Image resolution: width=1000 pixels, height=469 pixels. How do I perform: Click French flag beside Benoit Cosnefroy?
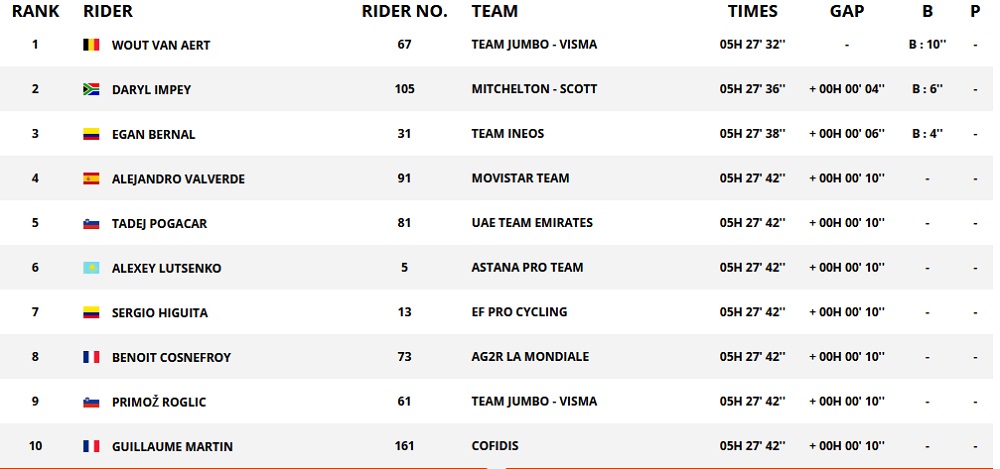91,357
